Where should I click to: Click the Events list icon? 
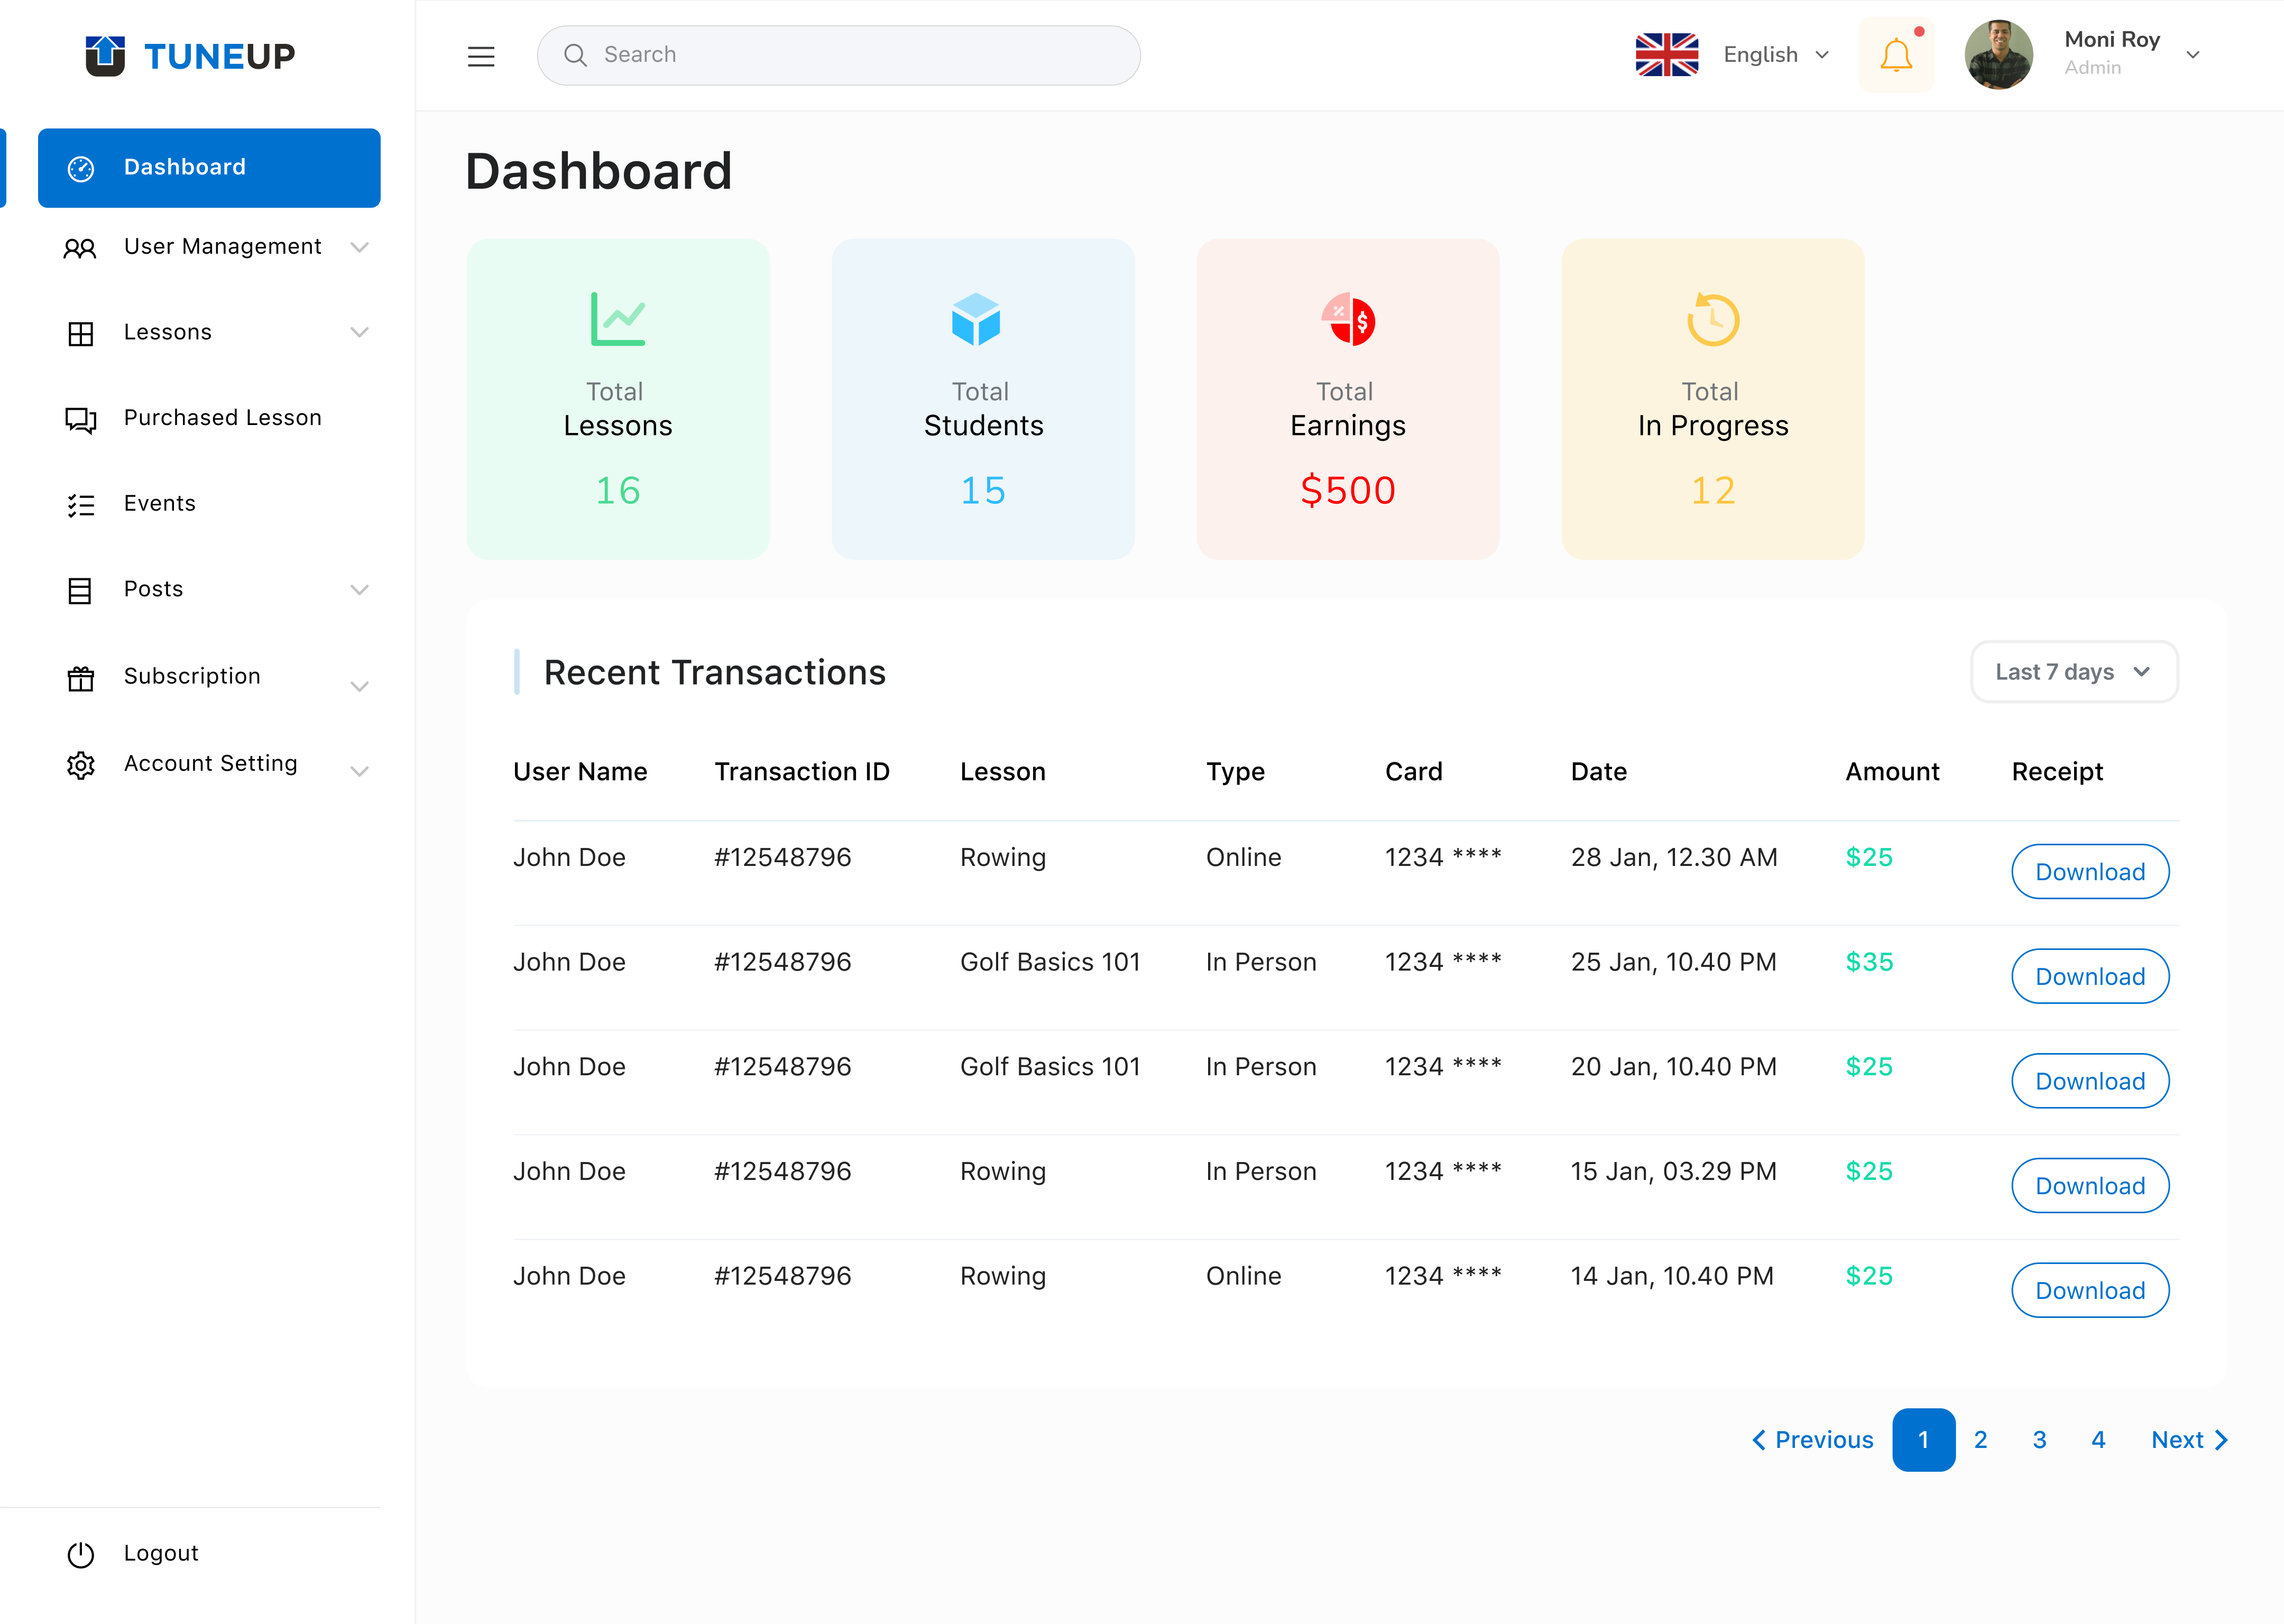click(80, 503)
